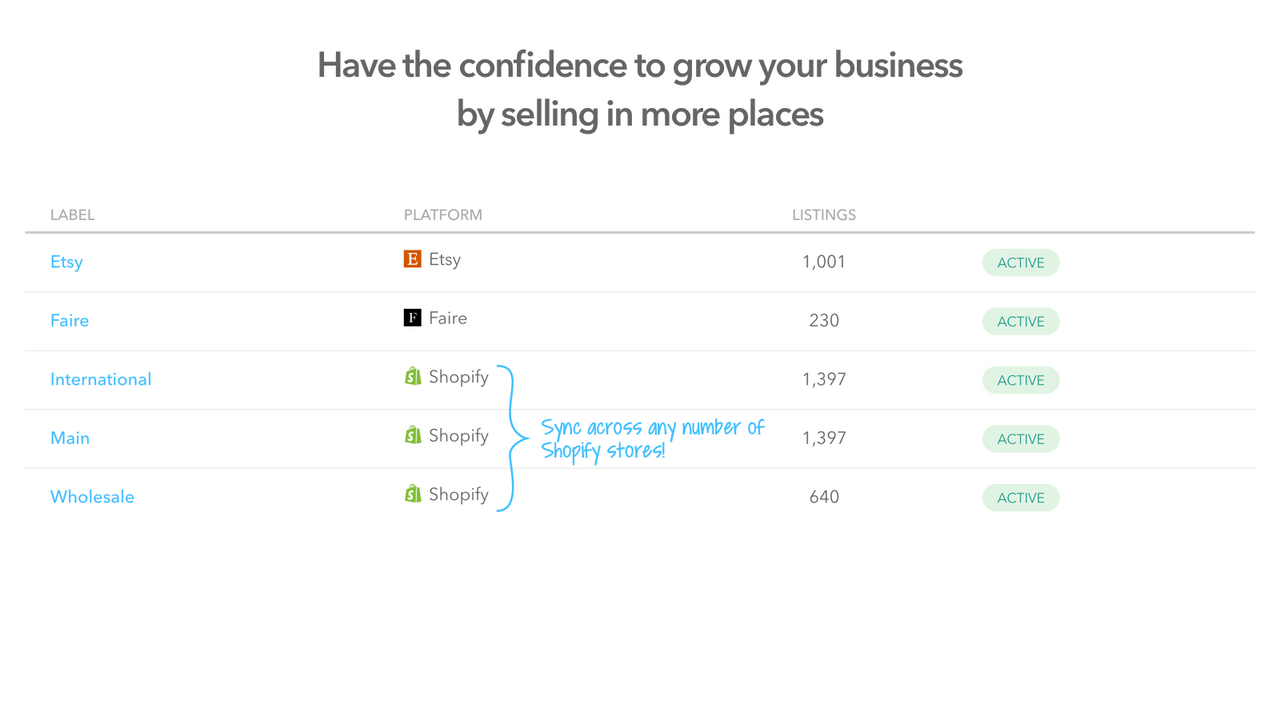The image size is (1280, 720).
Task: Click the orange Etsy platform icon
Action: [411, 258]
